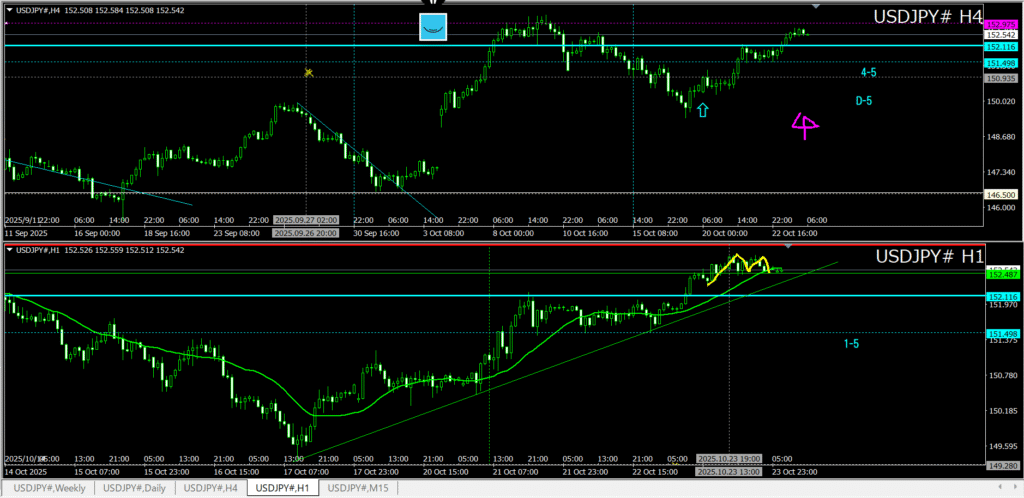Open the USDJPY#,Daily tab
This screenshot has height=498, width=1024.
(x=136, y=488)
